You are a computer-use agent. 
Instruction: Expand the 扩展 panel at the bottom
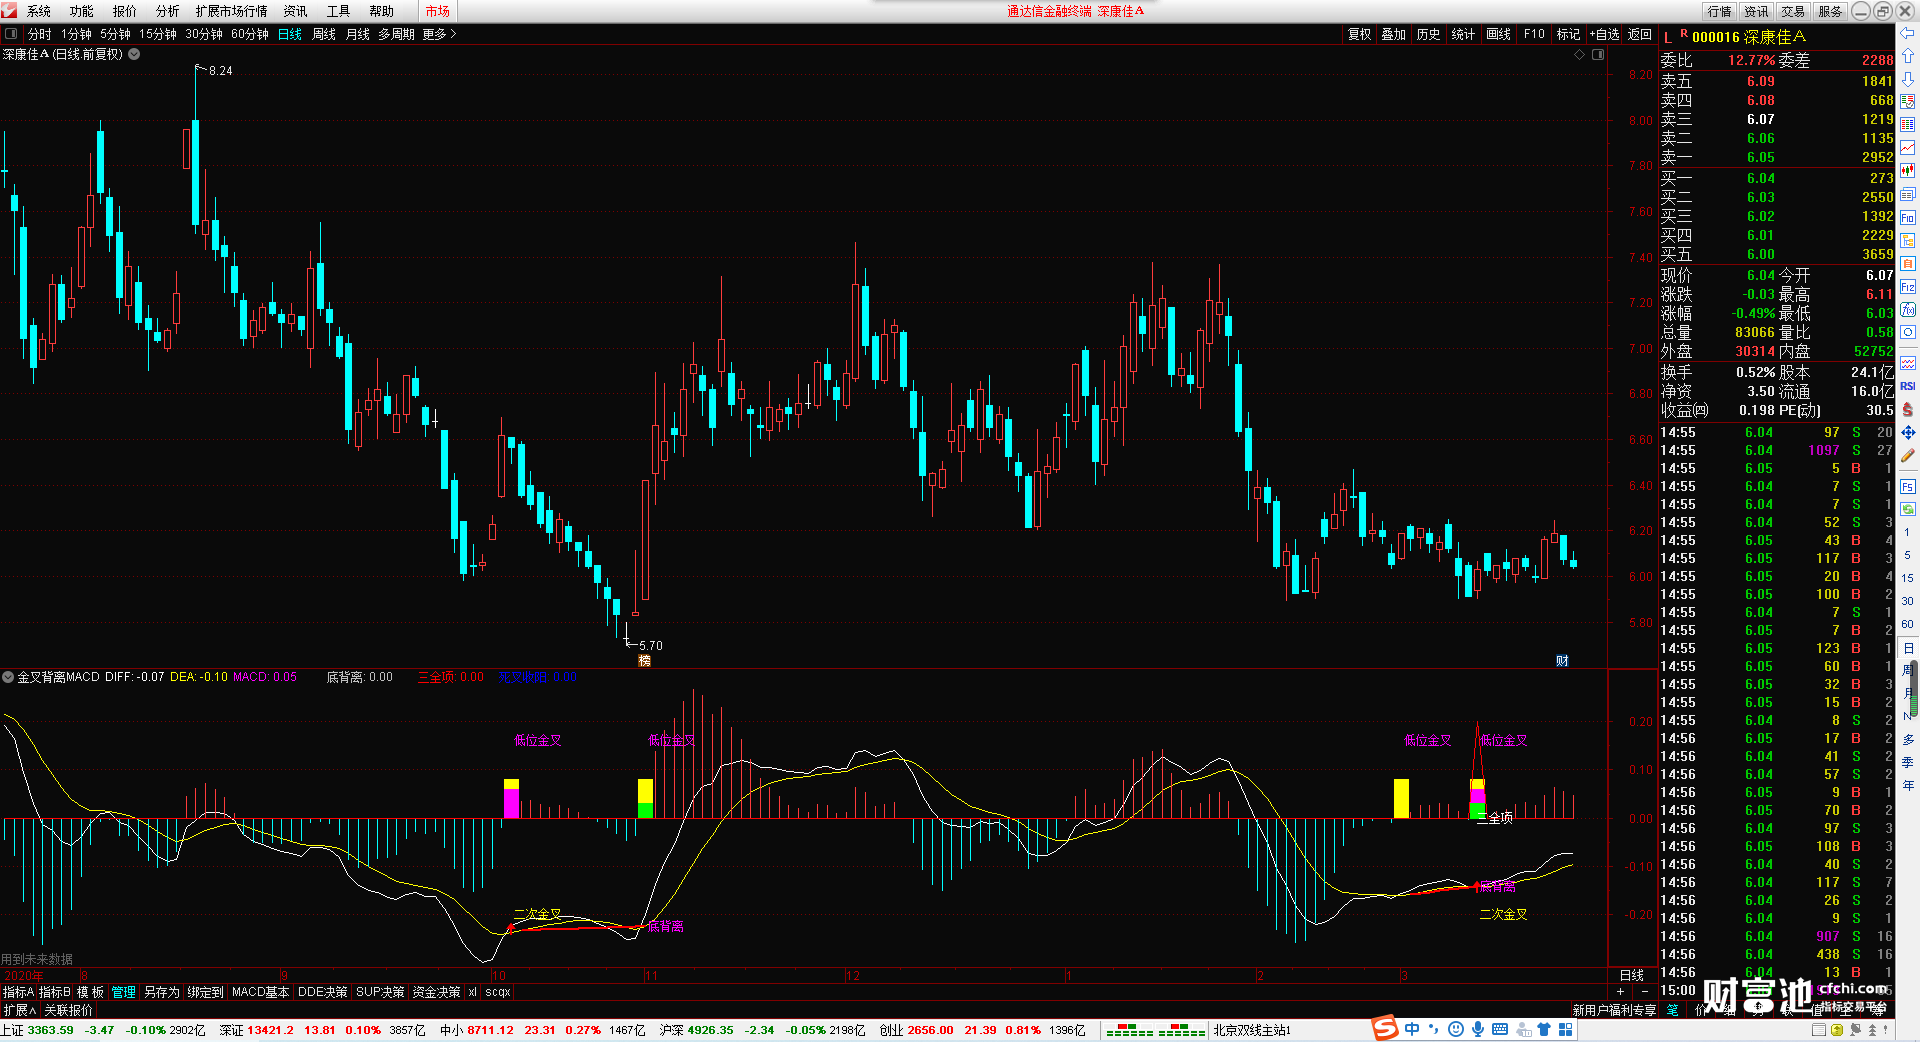point(20,1010)
